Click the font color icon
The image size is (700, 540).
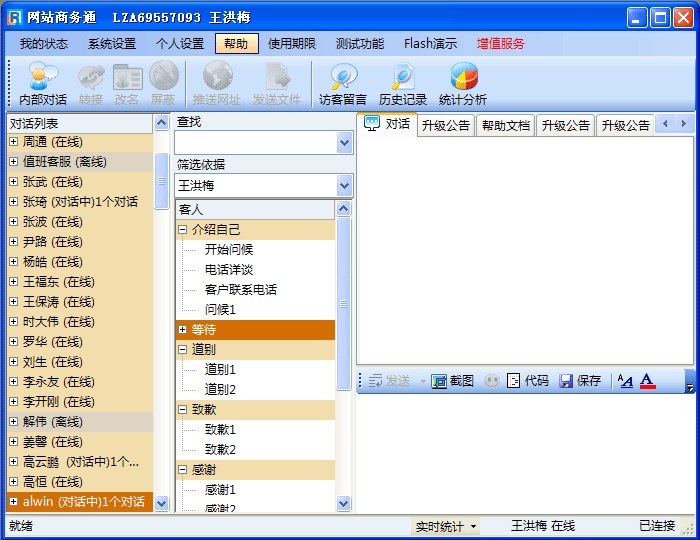pos(647,381)
